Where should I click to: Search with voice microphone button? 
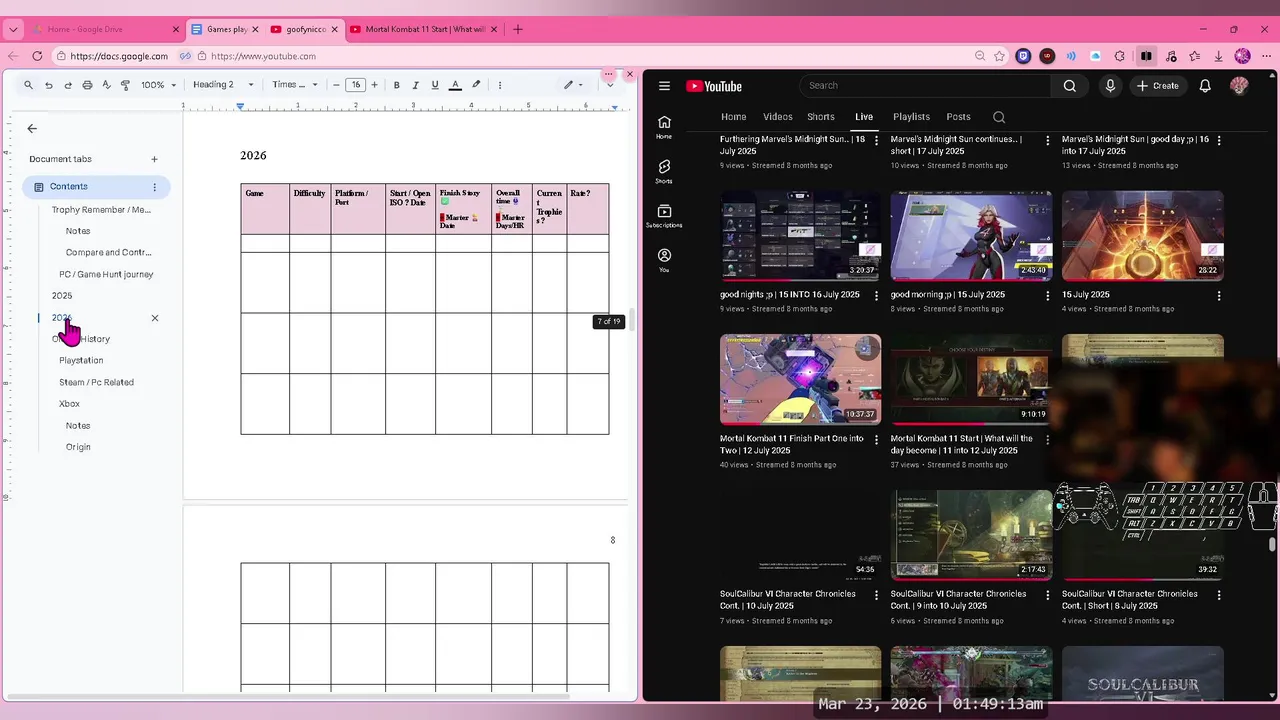[1110, 86]
